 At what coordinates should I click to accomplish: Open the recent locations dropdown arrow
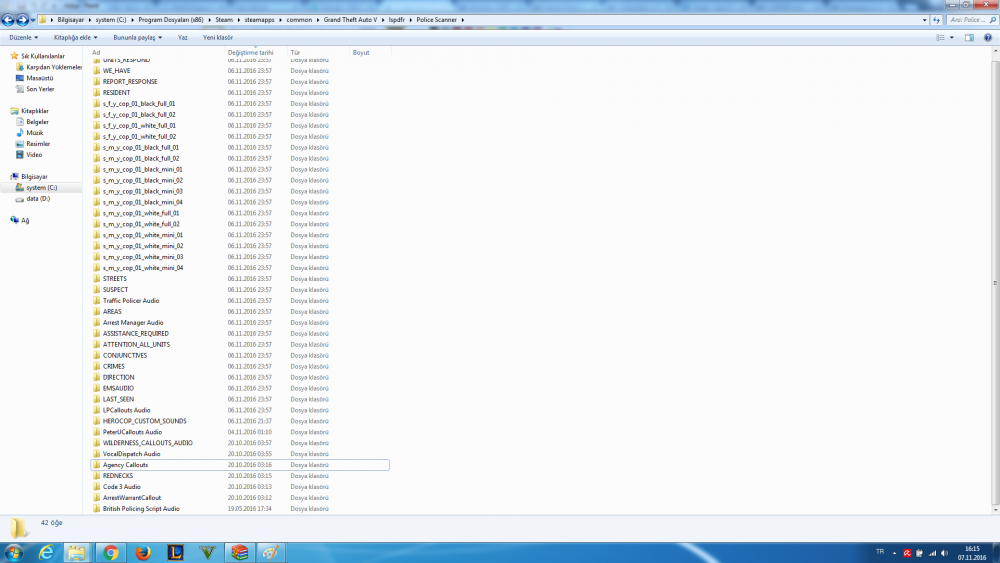point(33,20)
